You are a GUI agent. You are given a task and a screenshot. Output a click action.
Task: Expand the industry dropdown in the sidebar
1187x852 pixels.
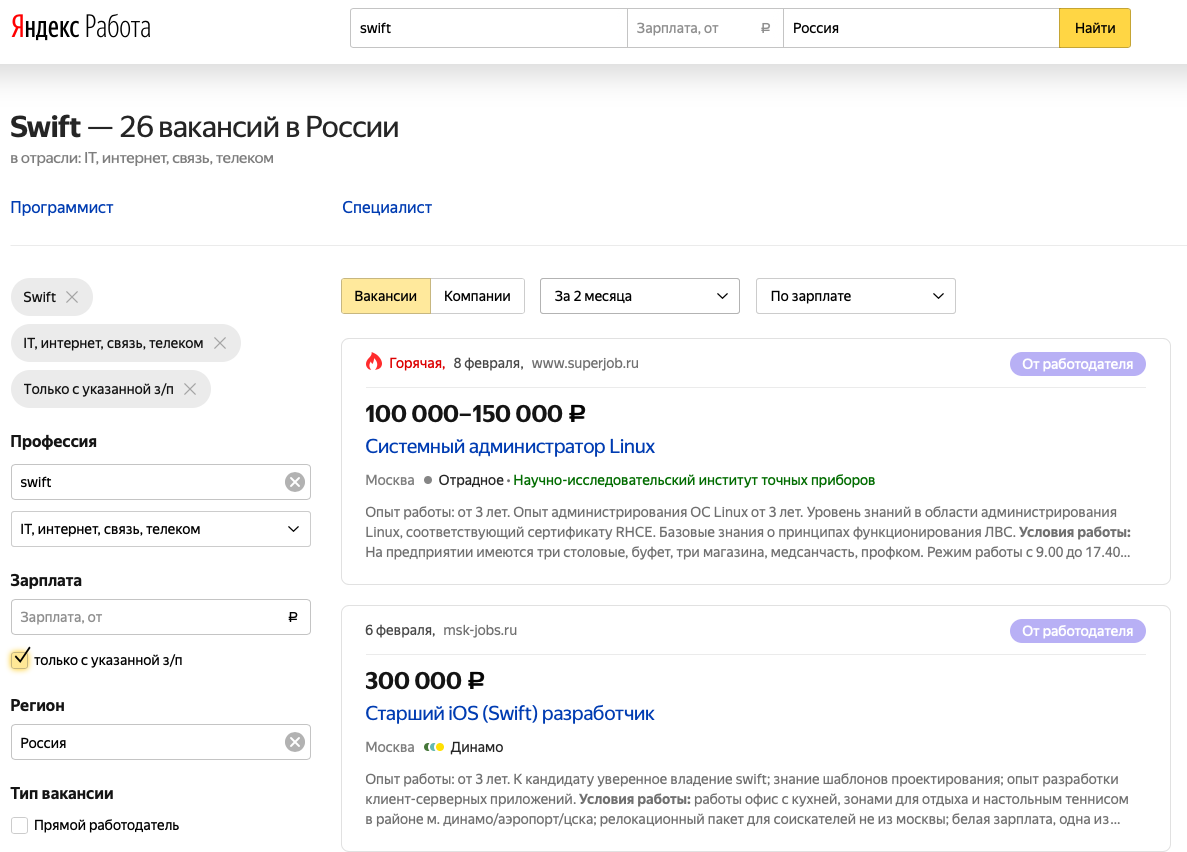tap(160, 529)
